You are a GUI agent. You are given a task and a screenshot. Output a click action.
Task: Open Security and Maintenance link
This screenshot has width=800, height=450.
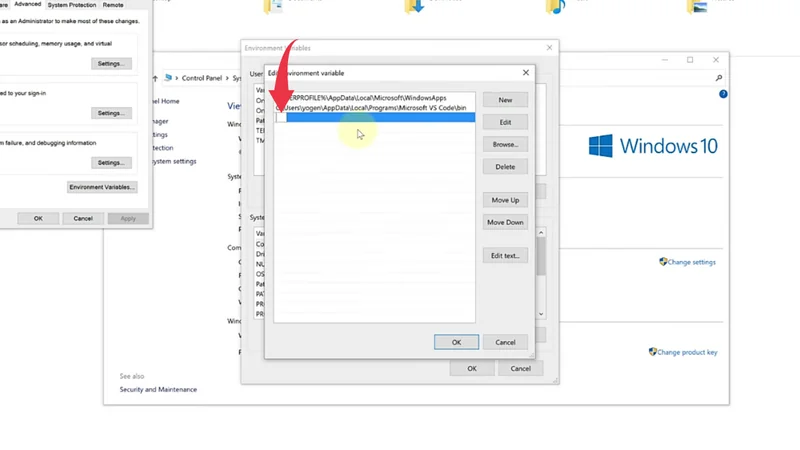158,390
